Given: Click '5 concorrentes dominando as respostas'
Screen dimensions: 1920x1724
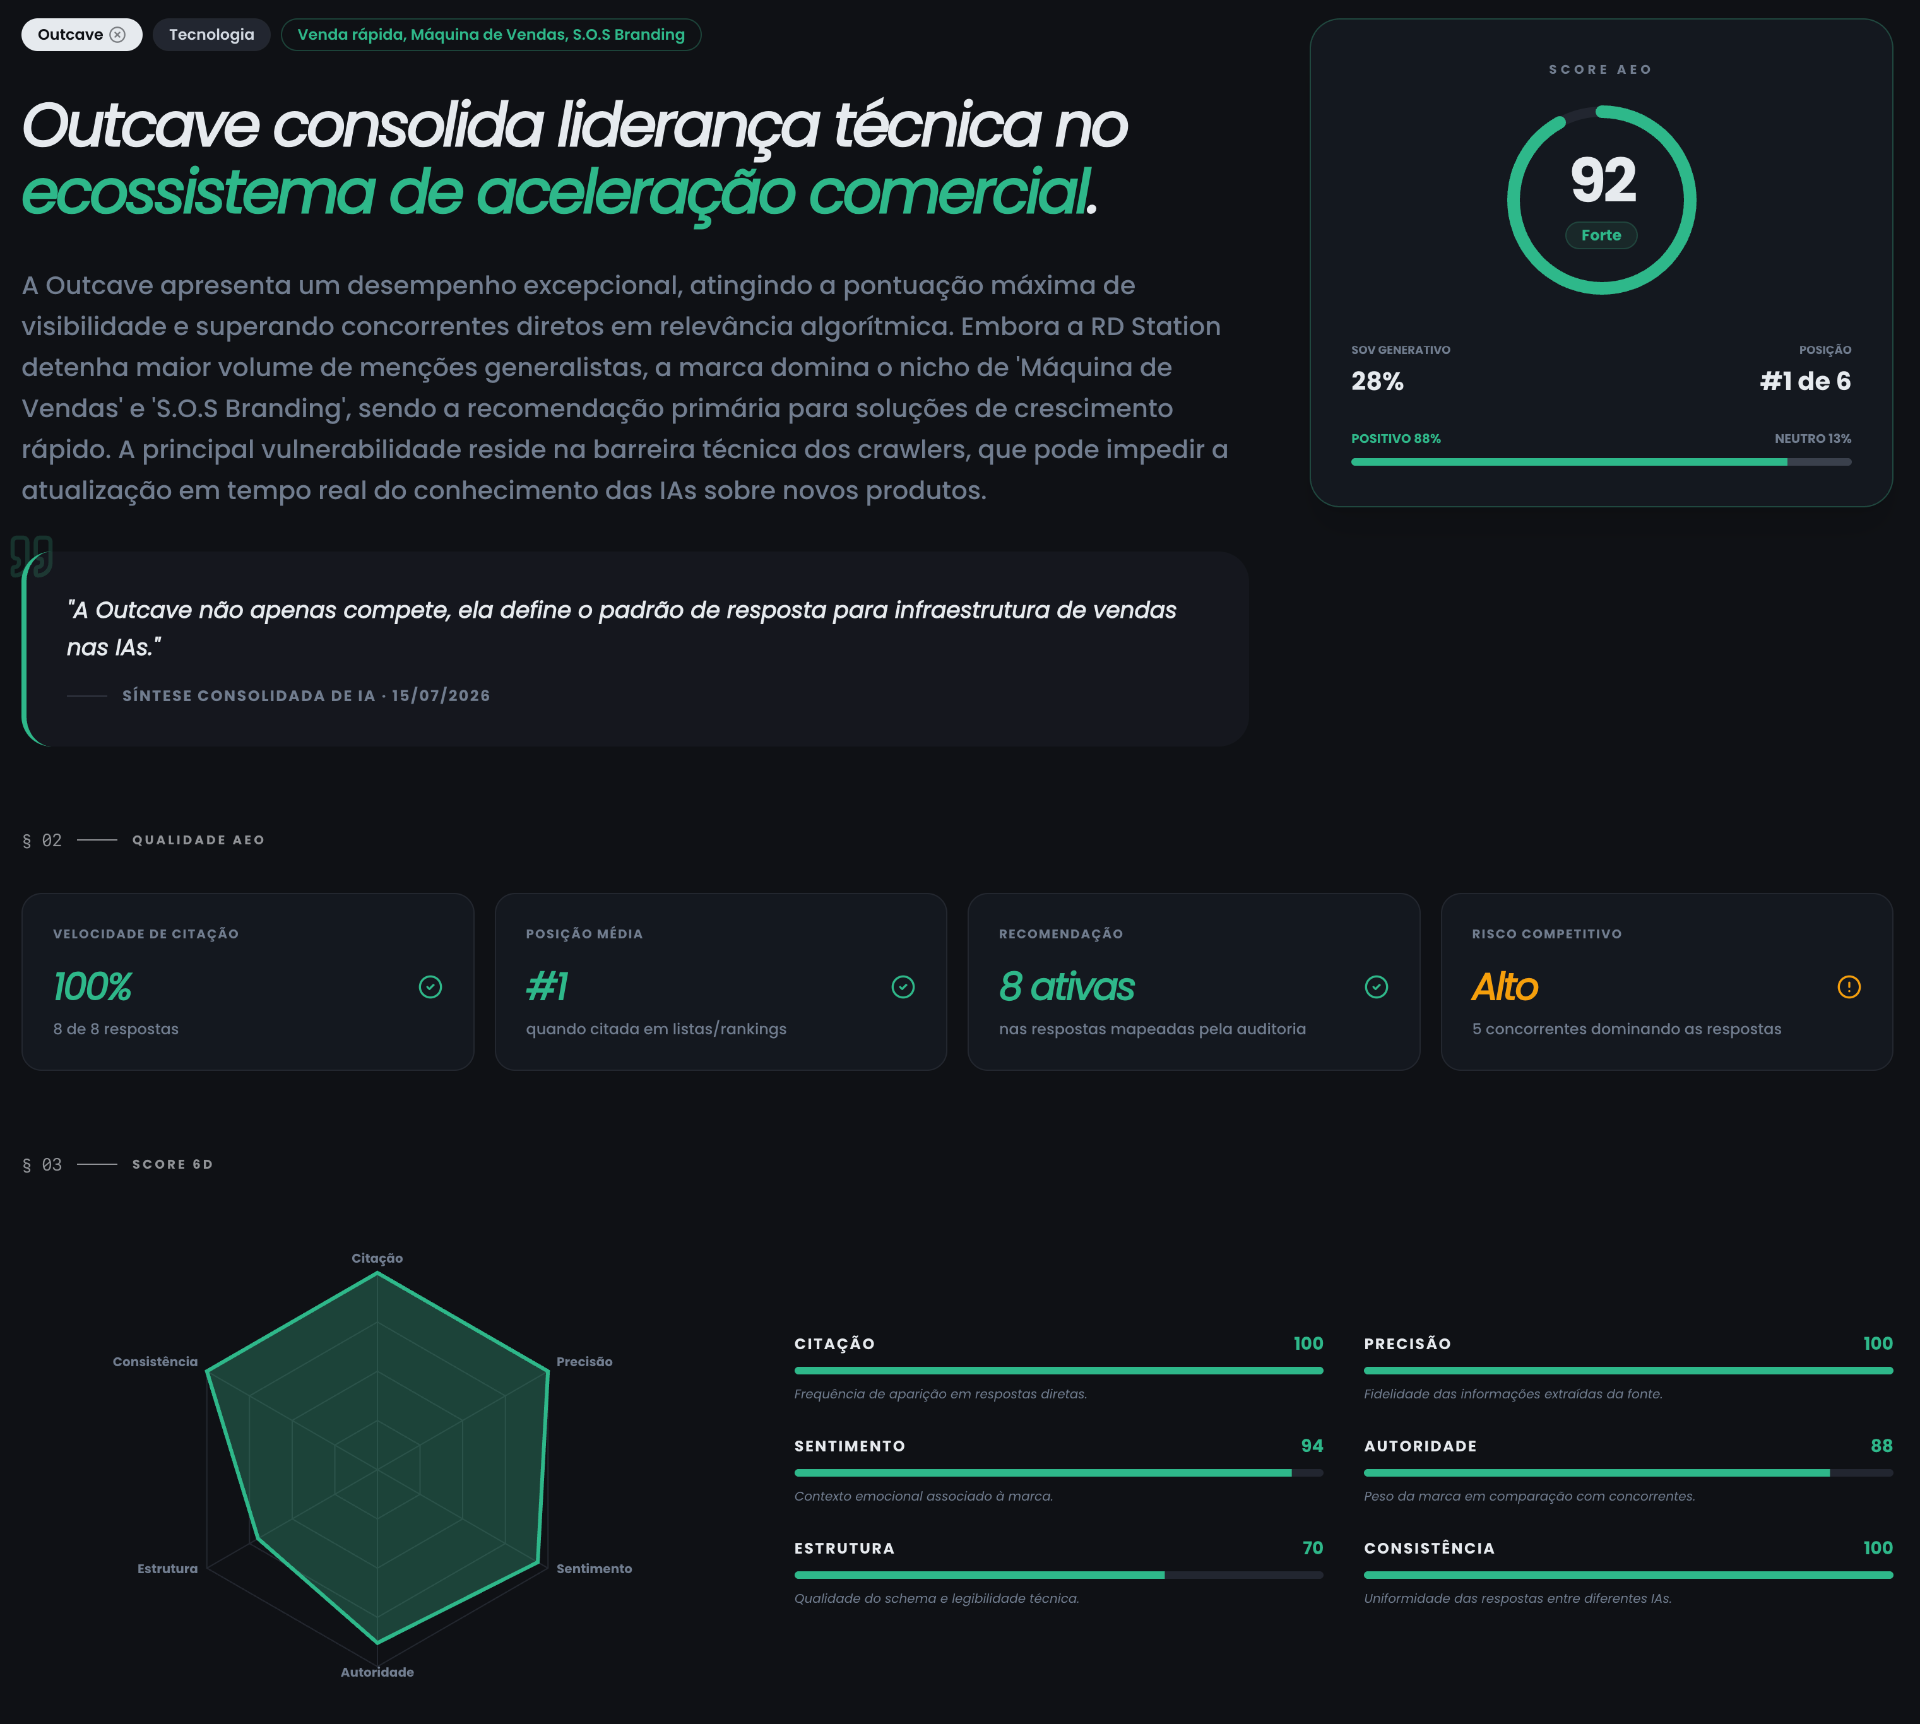Looking at the screenshot, I should click(x=1626, y=1029).
